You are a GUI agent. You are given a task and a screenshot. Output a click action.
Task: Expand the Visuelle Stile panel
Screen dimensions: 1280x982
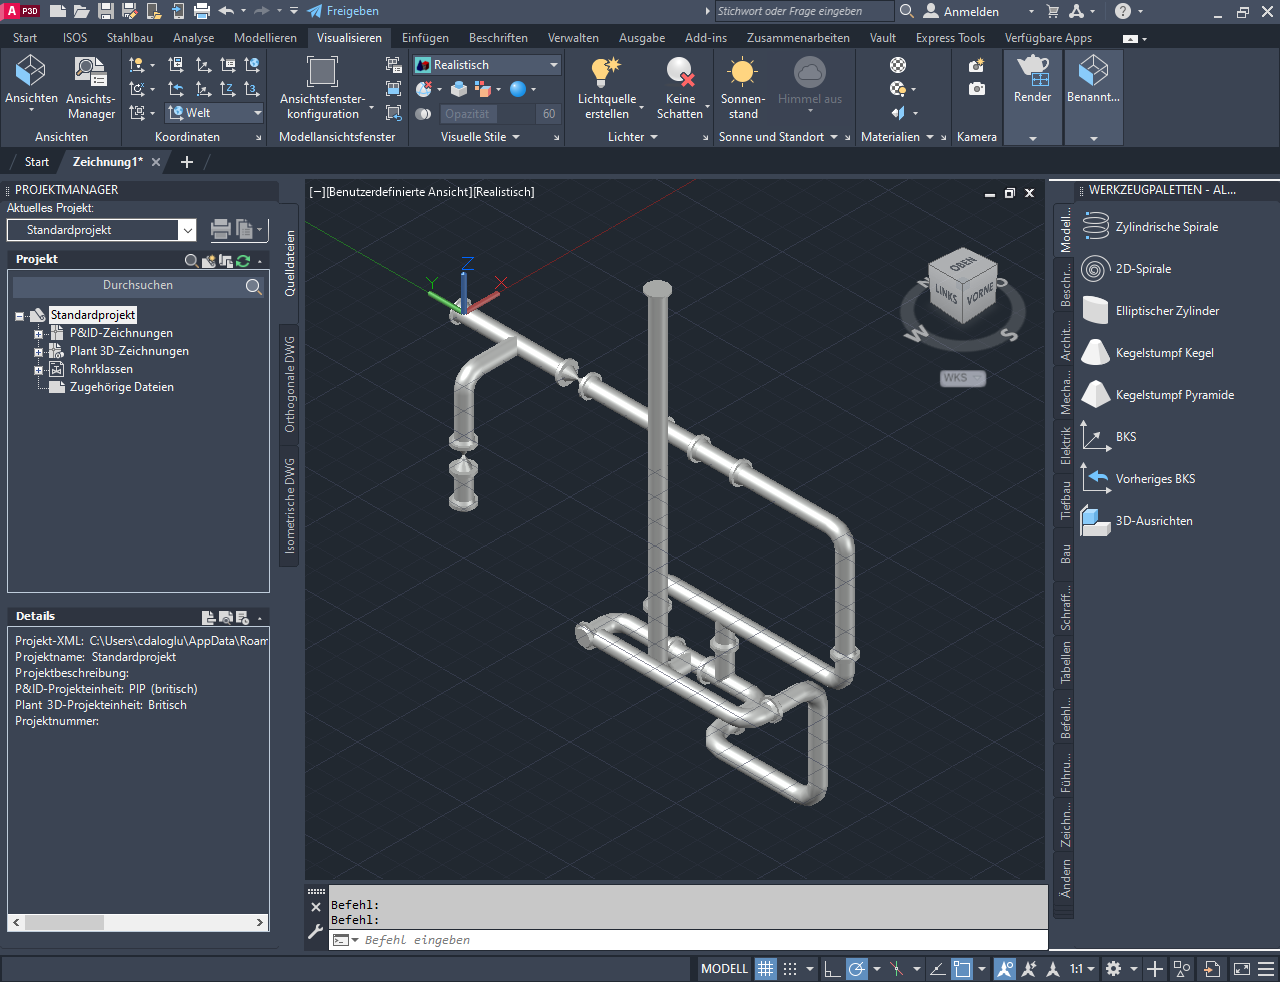[x=481, y=137]
